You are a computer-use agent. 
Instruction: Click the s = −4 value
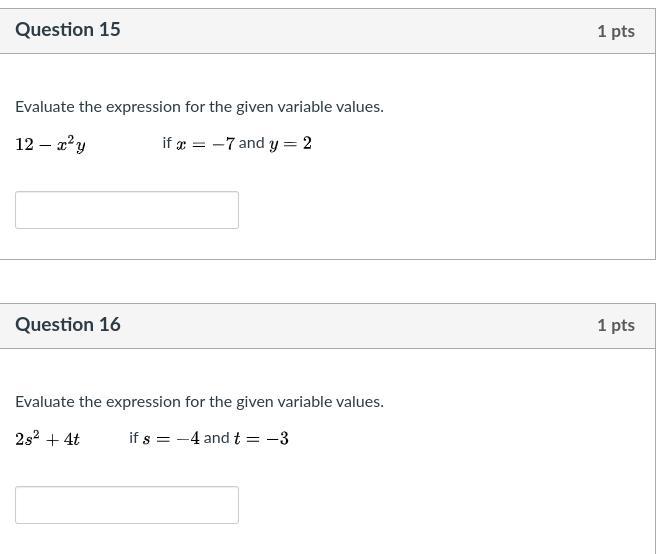click(x=171, y=438)
